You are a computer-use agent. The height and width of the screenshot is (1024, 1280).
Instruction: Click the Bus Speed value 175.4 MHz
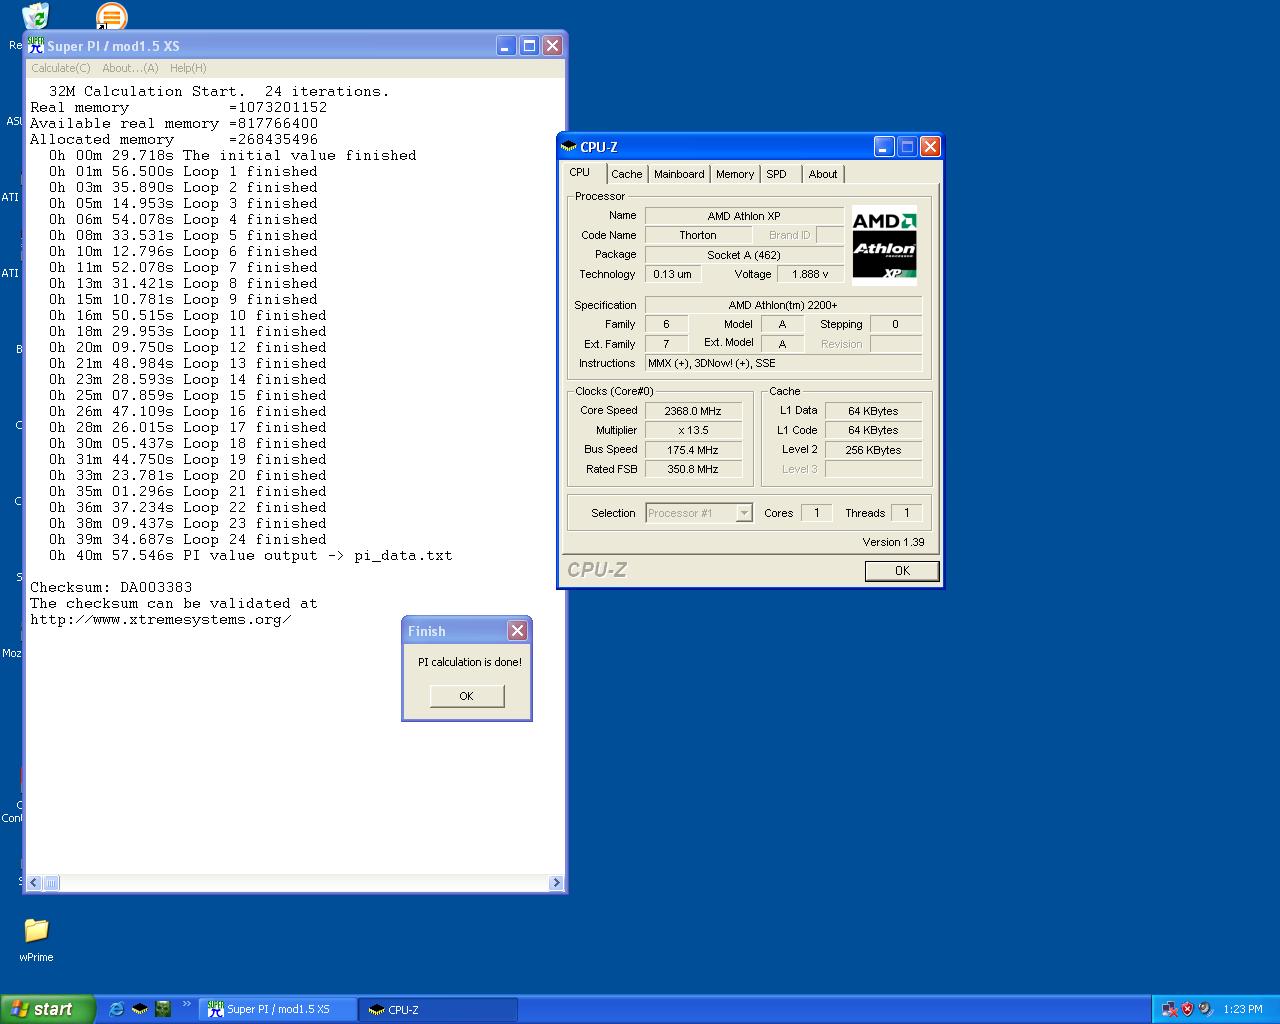(x=693, y=450)
